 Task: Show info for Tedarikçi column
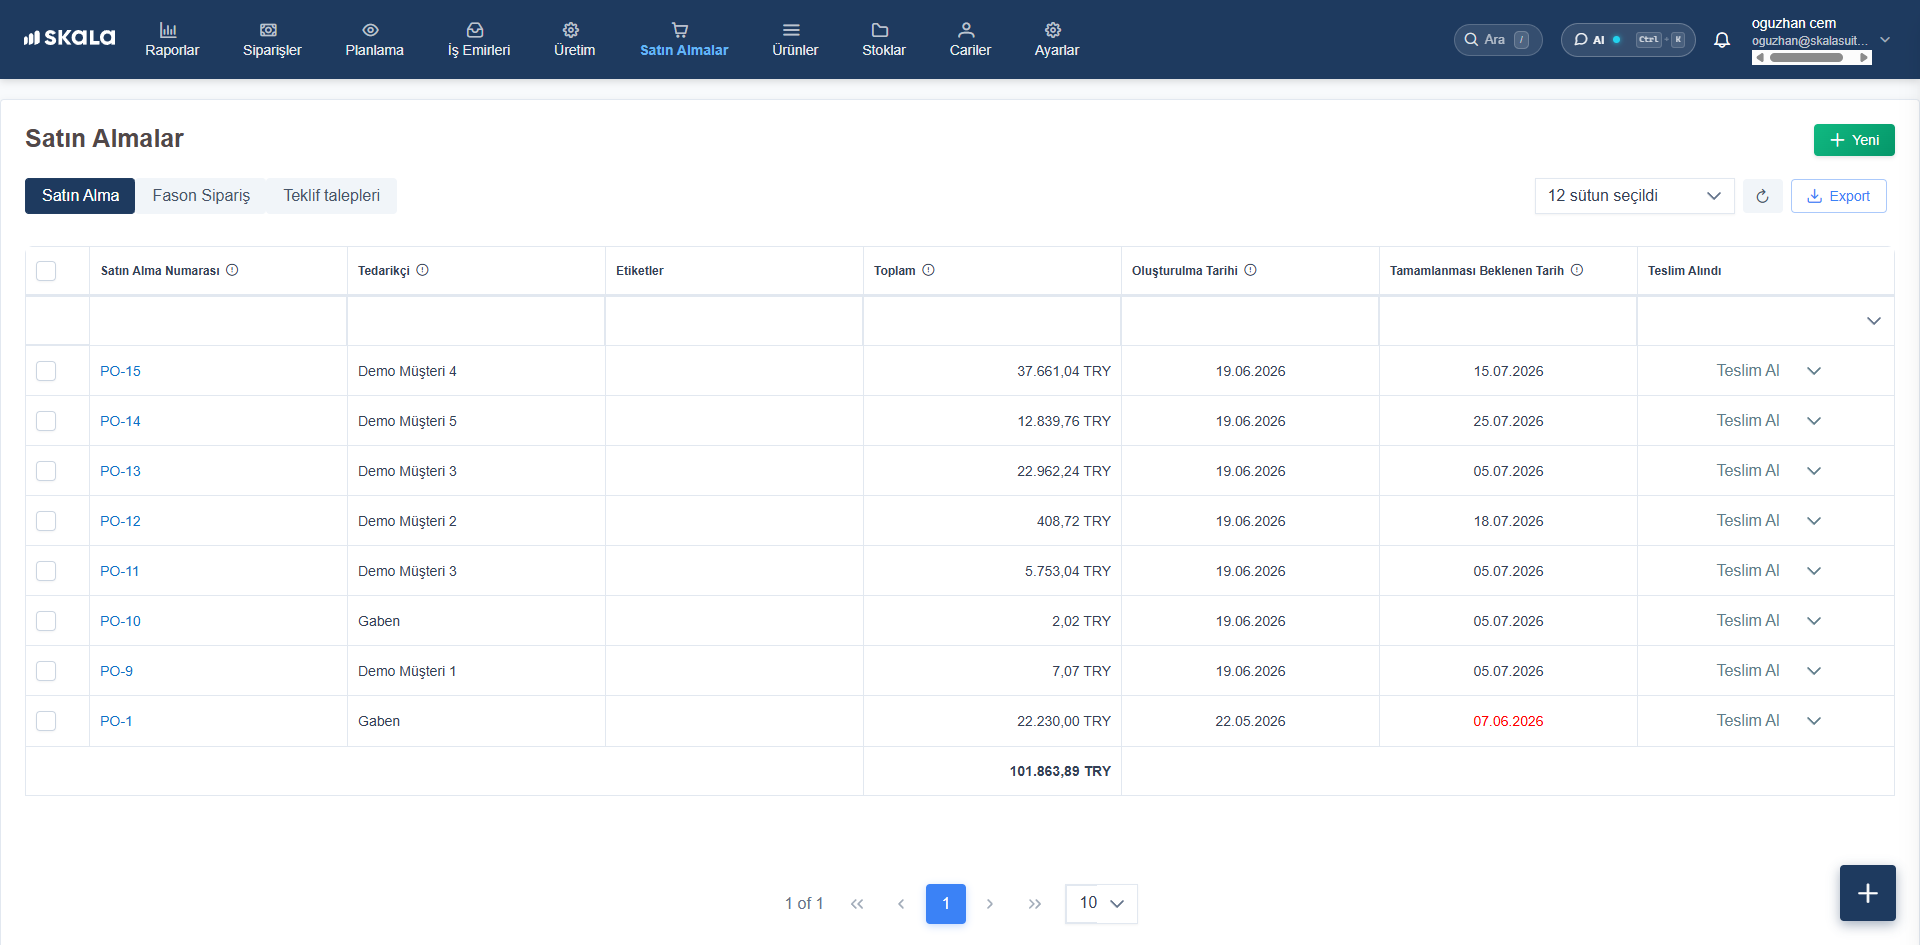pyautogui.click(x=423, y=270)
